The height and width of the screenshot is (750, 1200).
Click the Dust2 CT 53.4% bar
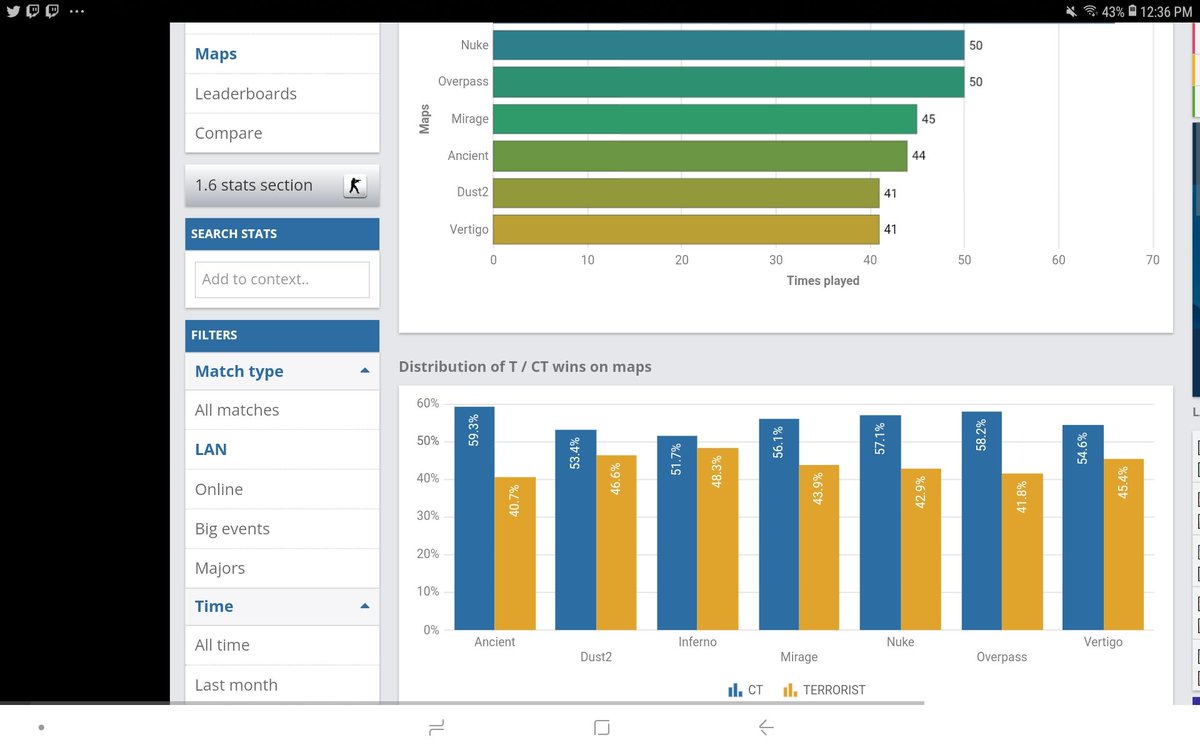coord(576,530)
